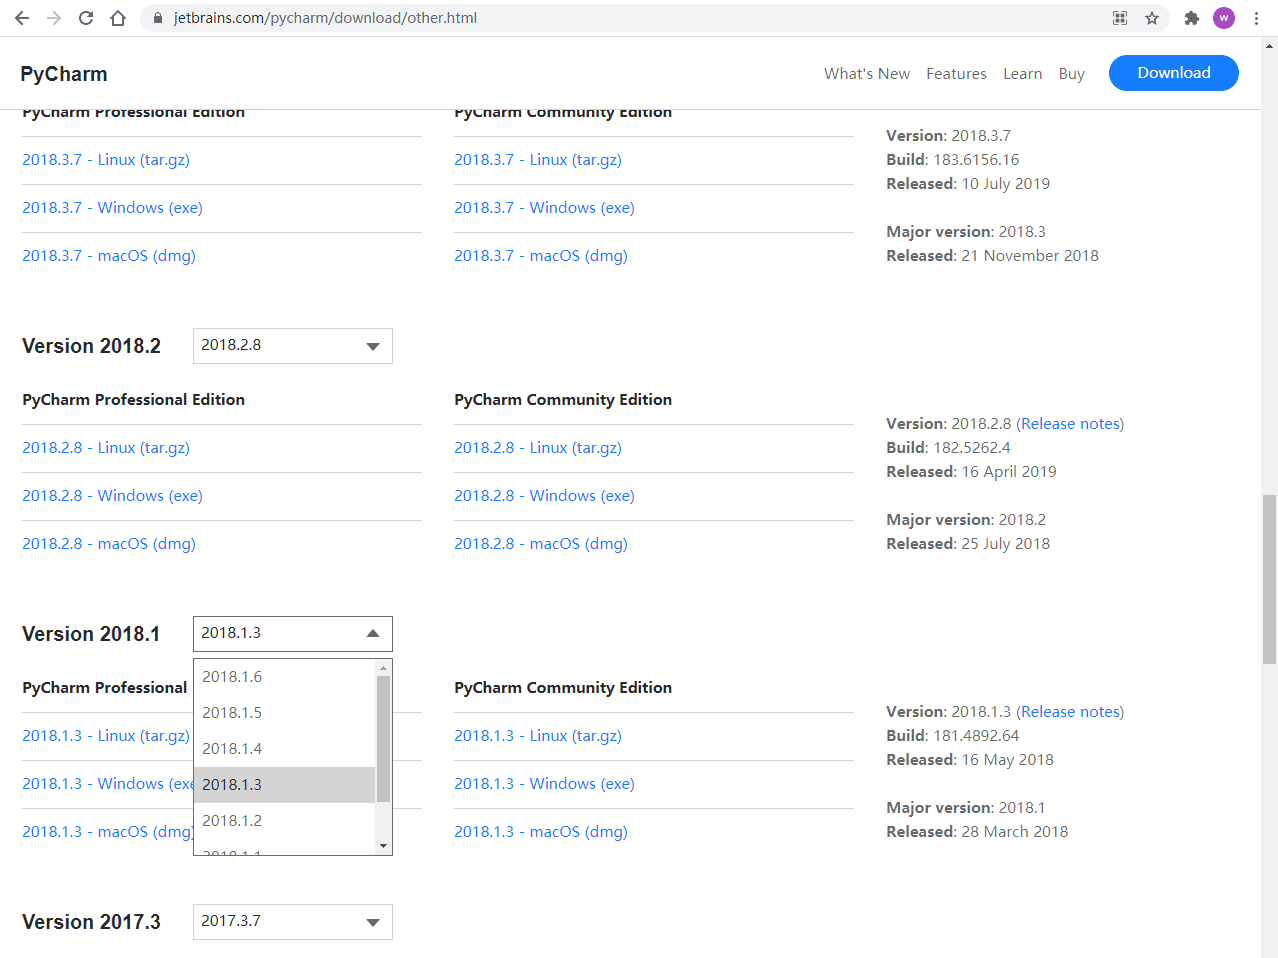Download Community 2018.1.3 Windows exe

click(x=544, y=784)
